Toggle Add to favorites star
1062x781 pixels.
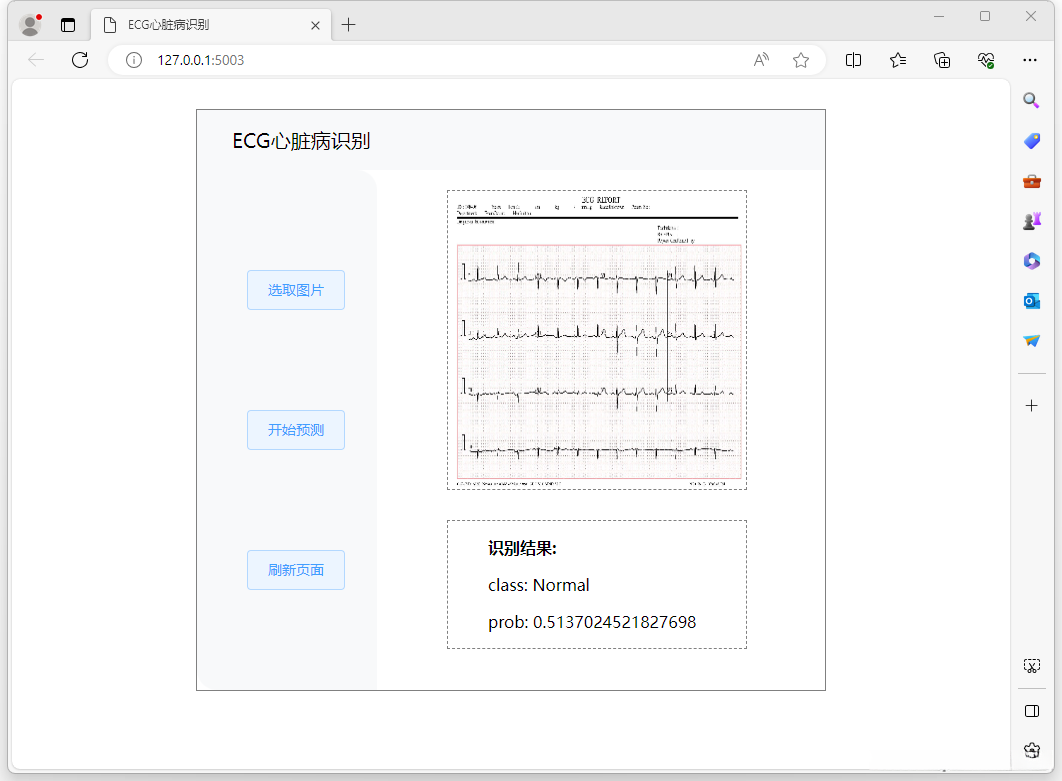click(800, 60)
